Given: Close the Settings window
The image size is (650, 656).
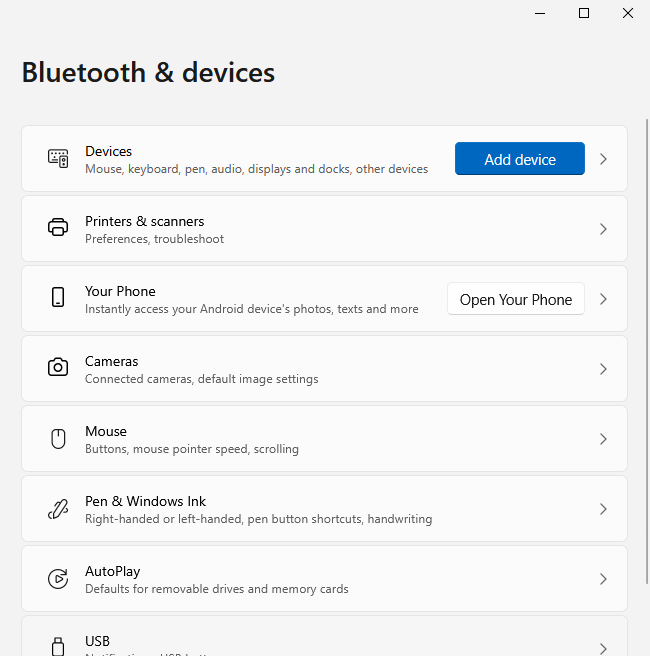Looking at the screenshot, I should pyautogui.click(x=628, y=13).
